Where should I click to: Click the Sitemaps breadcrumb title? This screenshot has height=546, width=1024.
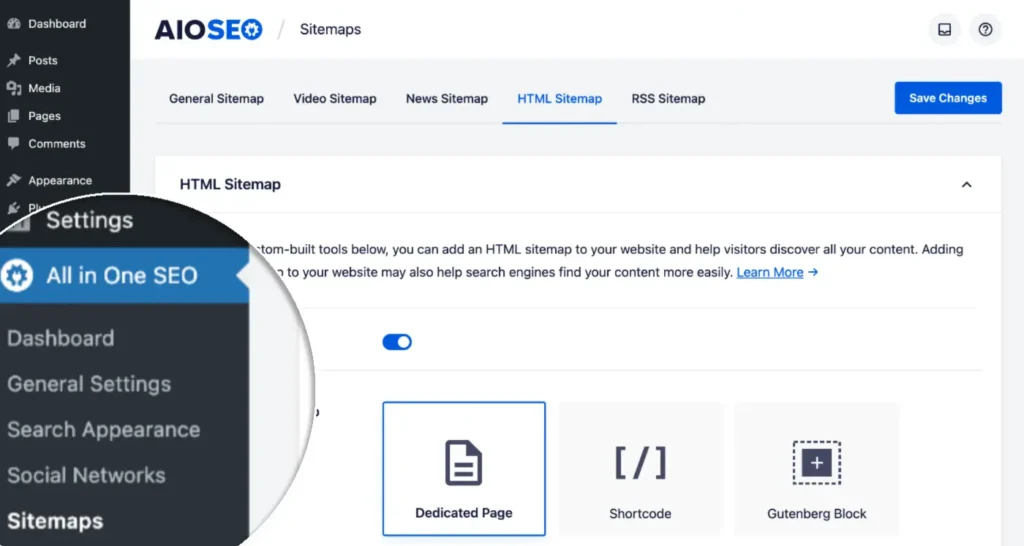click(x=330, y=29)
